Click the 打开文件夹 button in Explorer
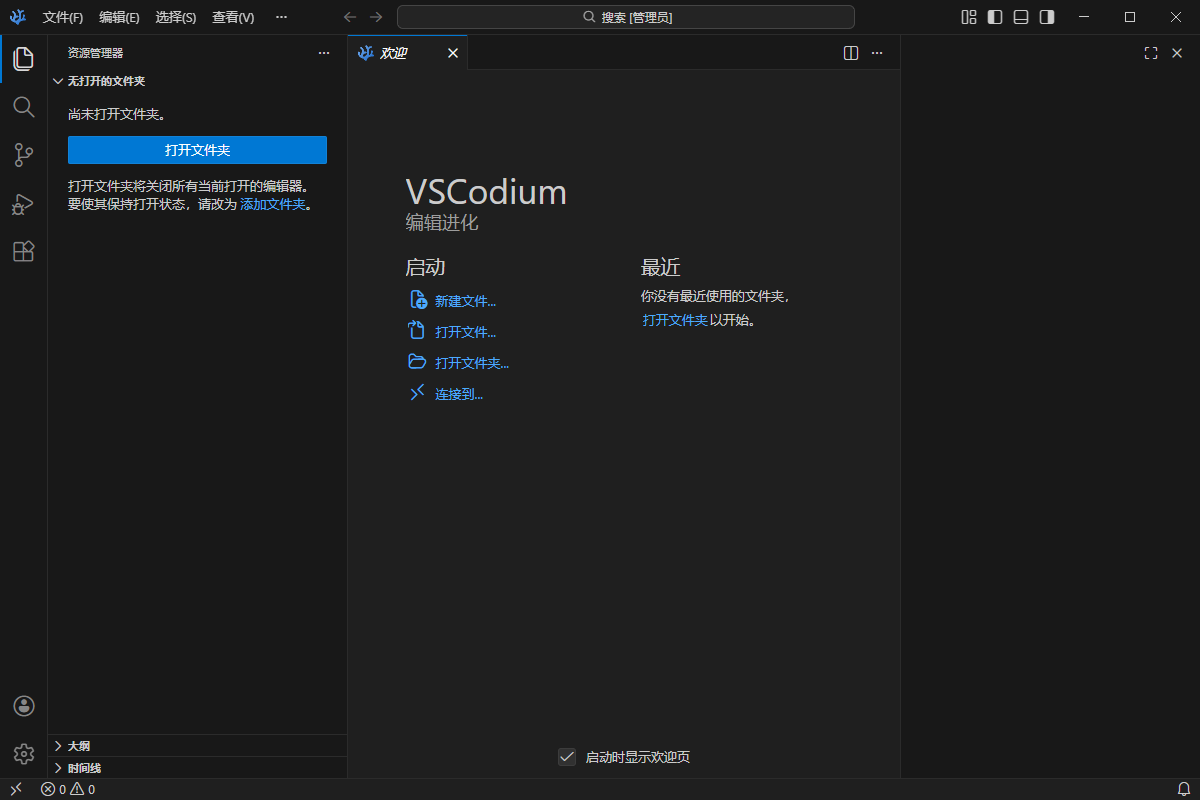1200x800 pixels. pos(197,149)
